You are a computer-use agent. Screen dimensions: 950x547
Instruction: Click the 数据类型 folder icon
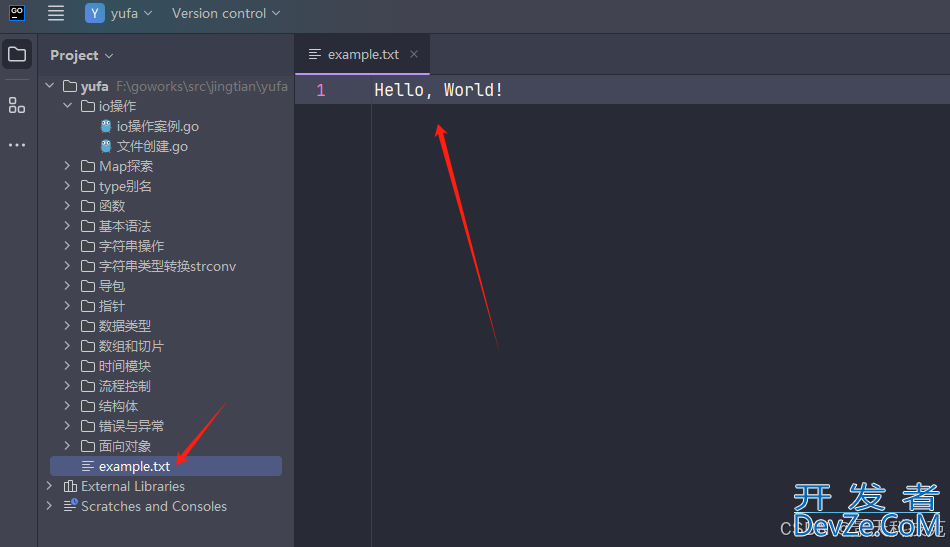pyautogui.click(x=88, y=326)
